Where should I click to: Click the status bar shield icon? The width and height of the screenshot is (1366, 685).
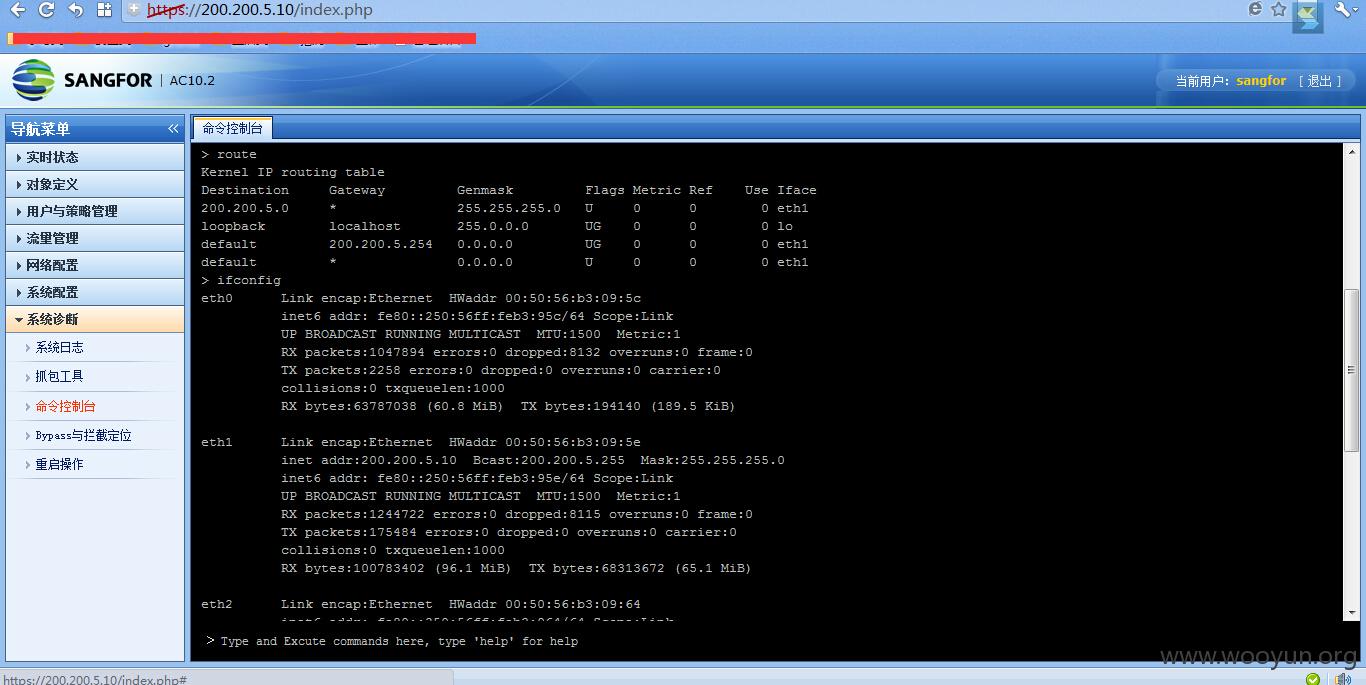(x=1313, y=679)
